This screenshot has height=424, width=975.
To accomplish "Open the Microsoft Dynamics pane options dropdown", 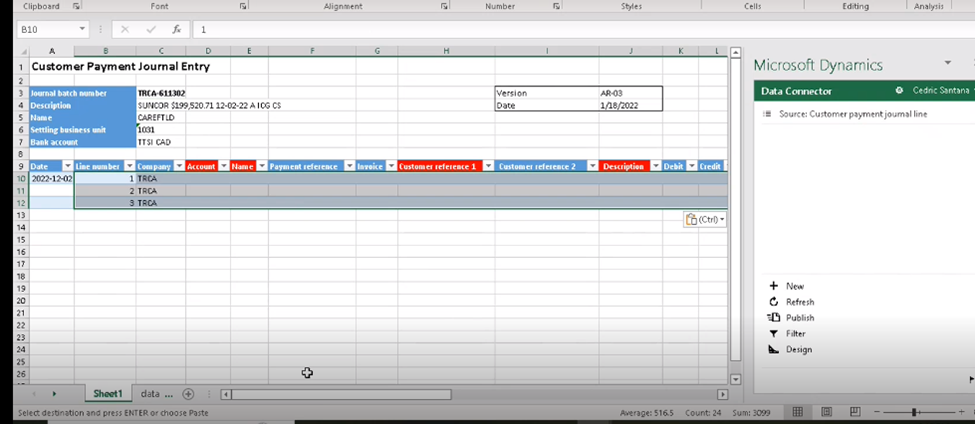I will 948,63.
